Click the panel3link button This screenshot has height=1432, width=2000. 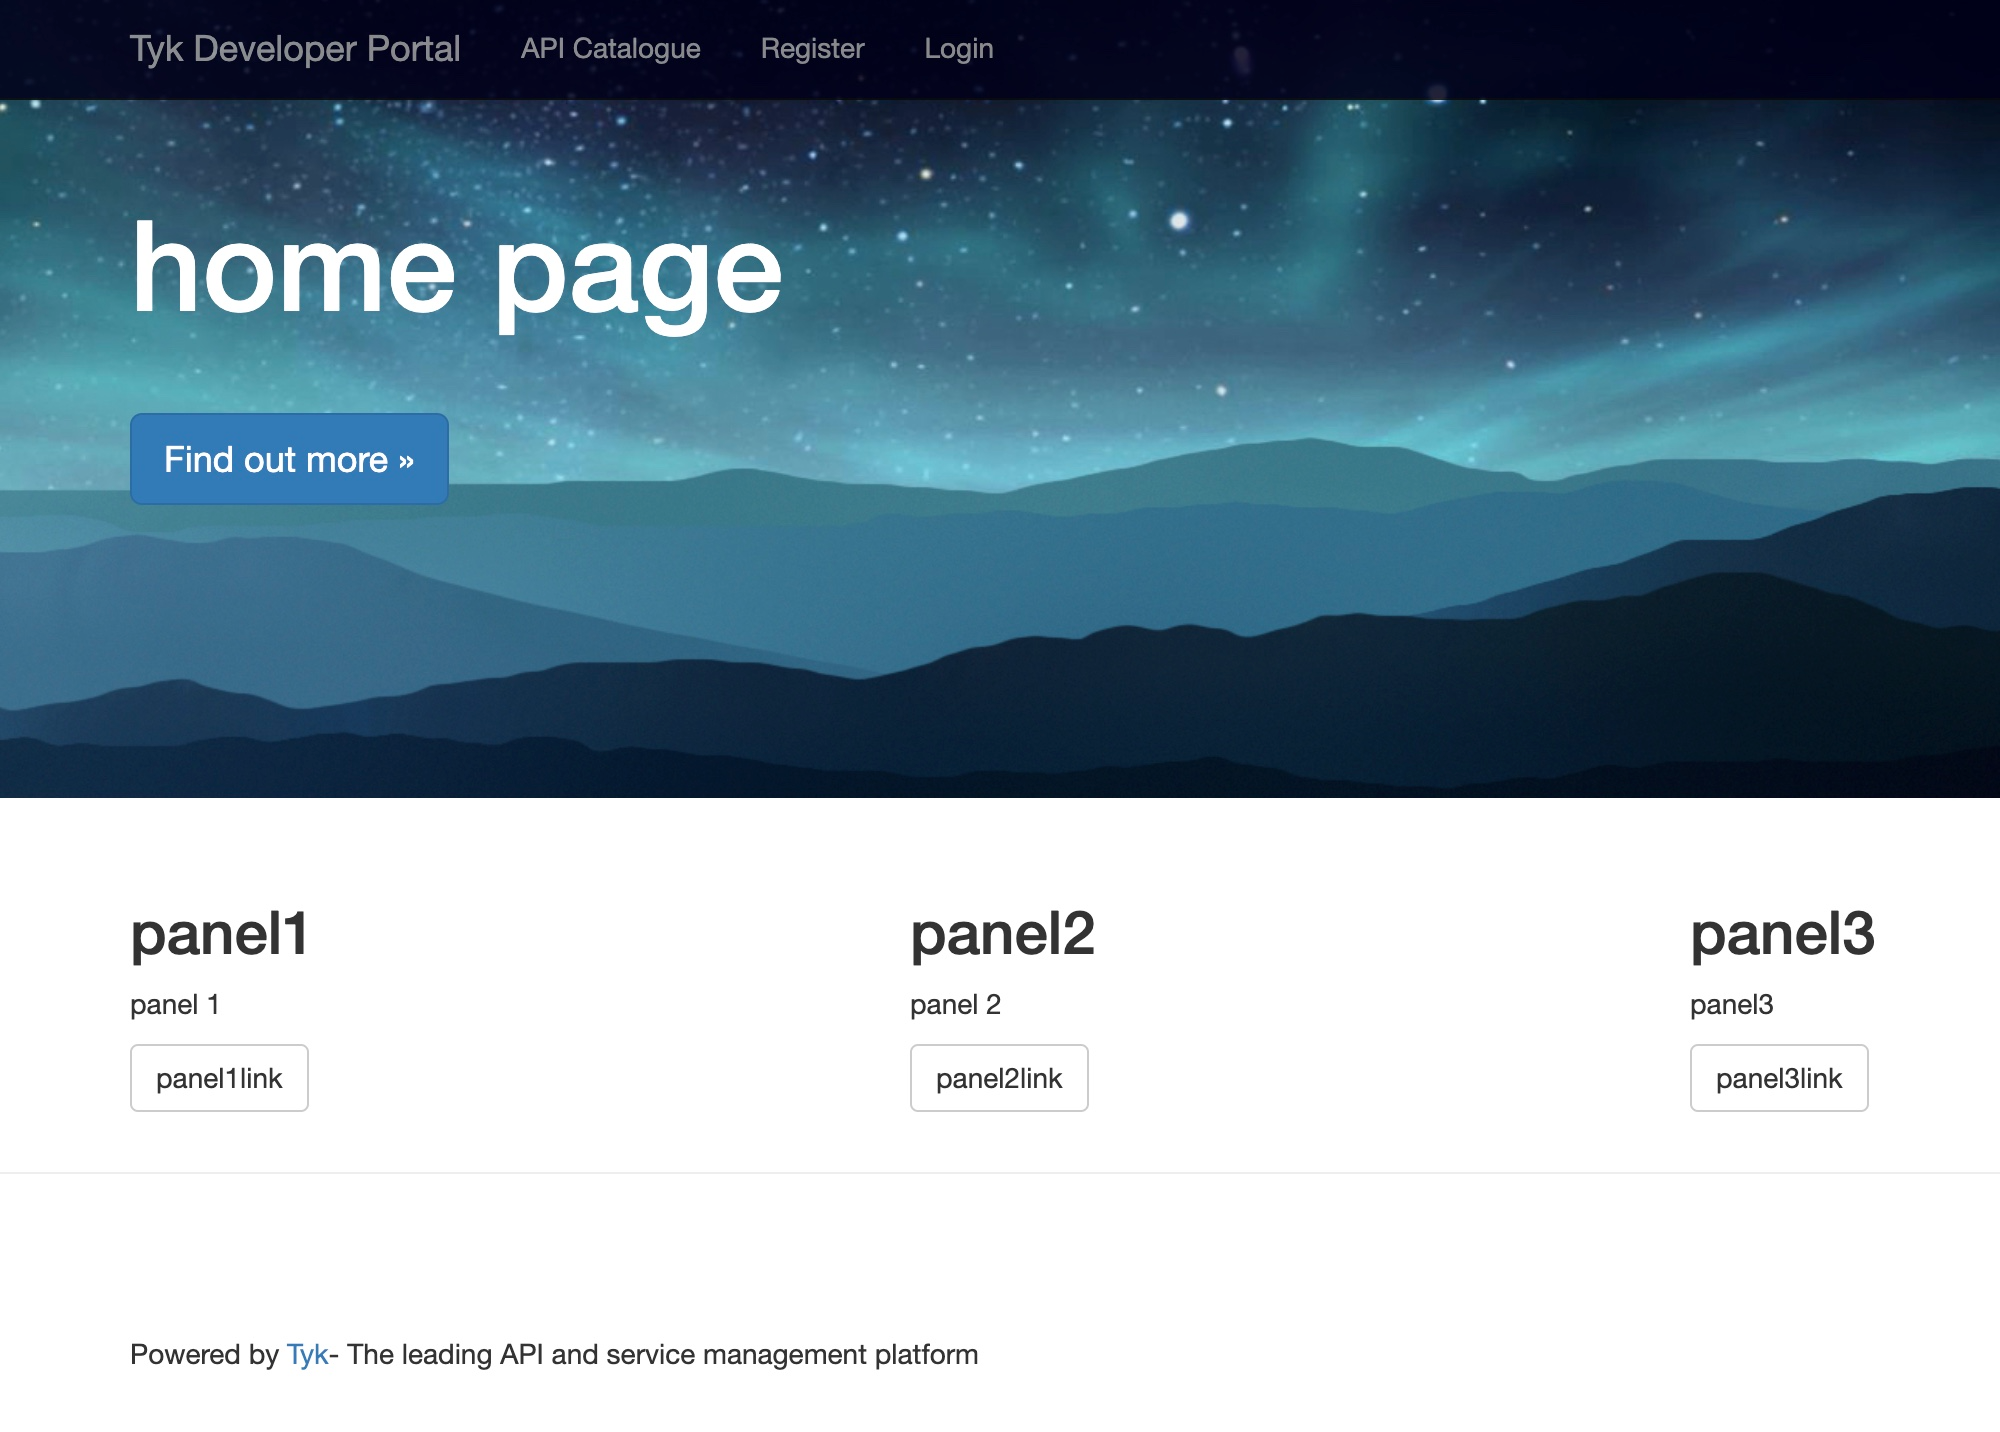(1778, 1077)
